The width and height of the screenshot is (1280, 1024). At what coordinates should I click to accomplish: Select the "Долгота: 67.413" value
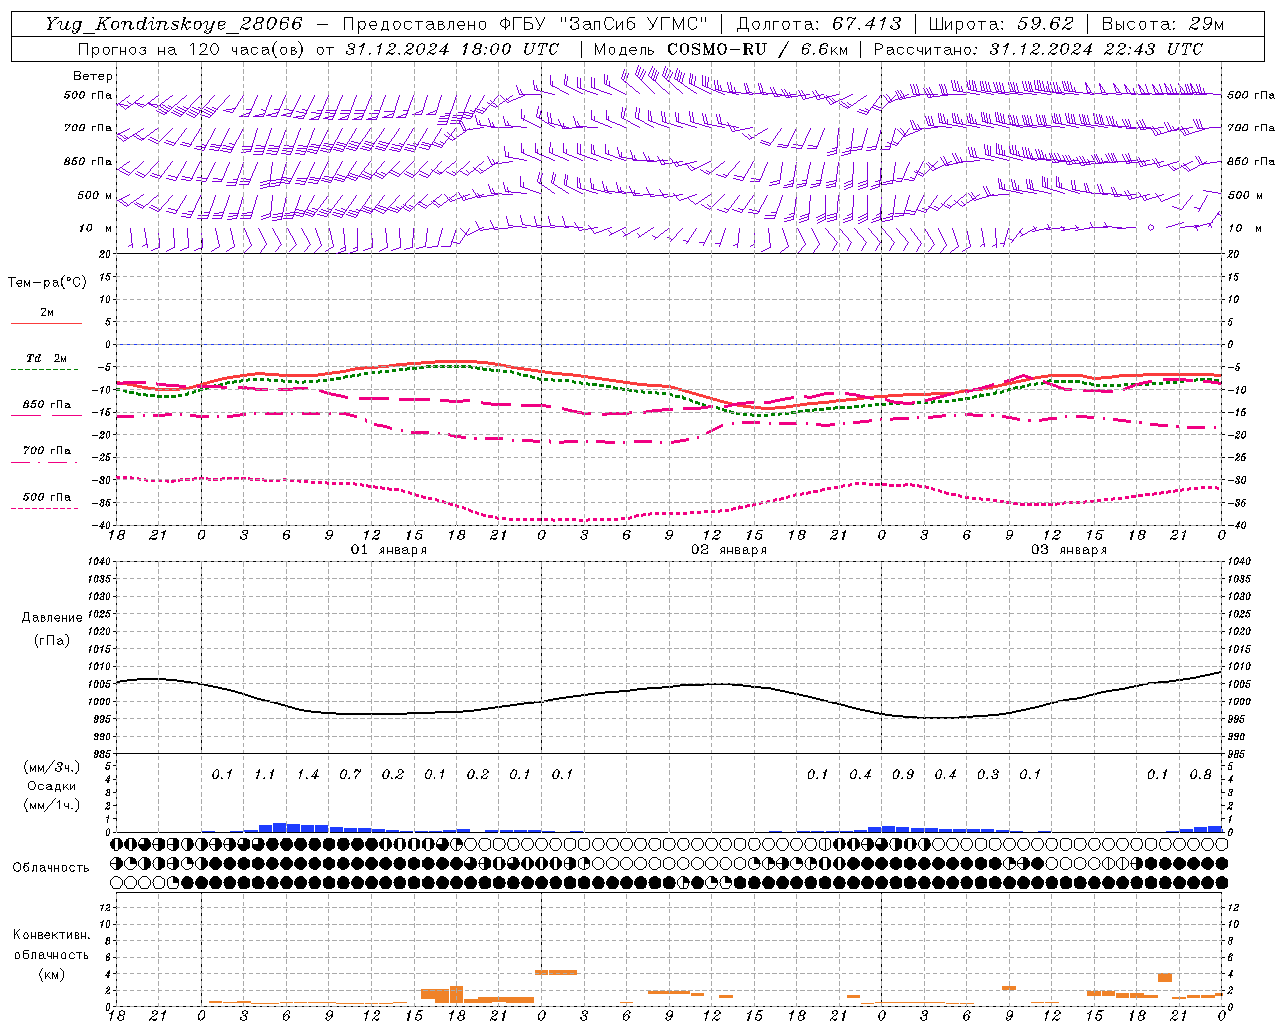[x=819, y=24]
